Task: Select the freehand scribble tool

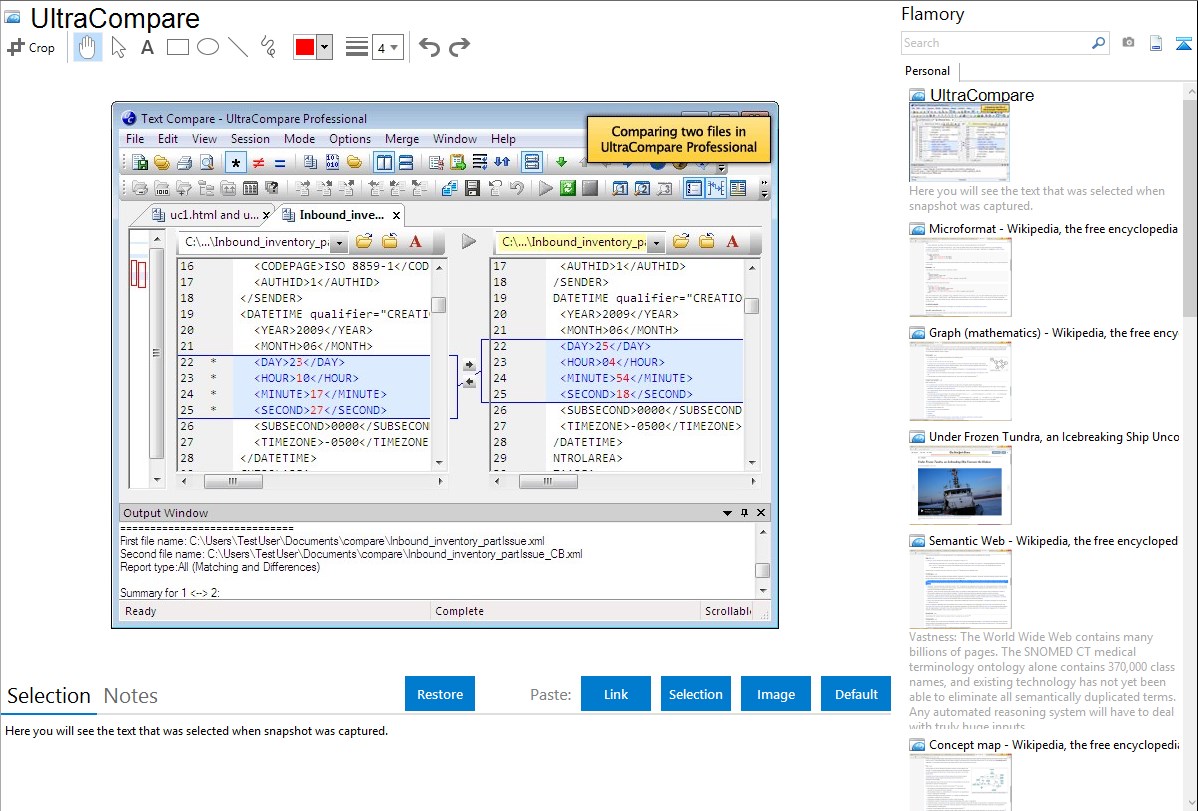Action: tap(267, 47)
